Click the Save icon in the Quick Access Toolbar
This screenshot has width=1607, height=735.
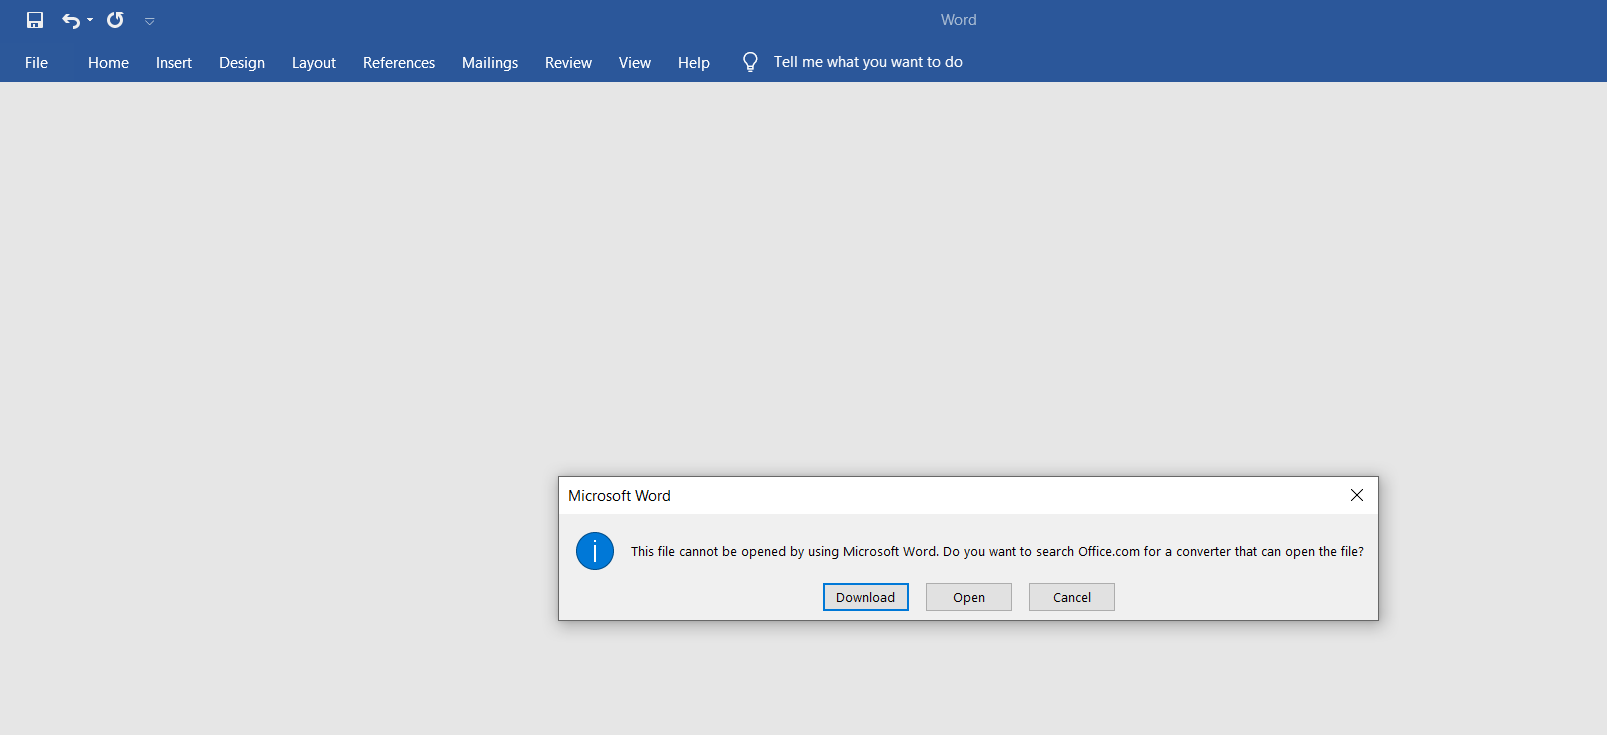click(35, 20)
